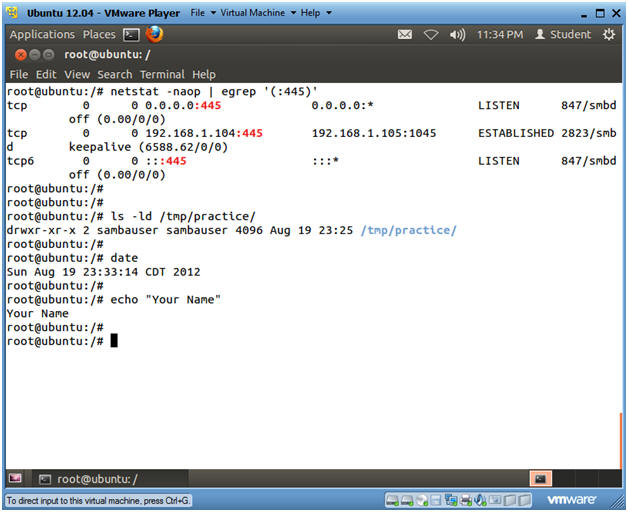
Task: Minimize terminal using its gray title button
Action: pyautogui.click(x=35, y=54)
